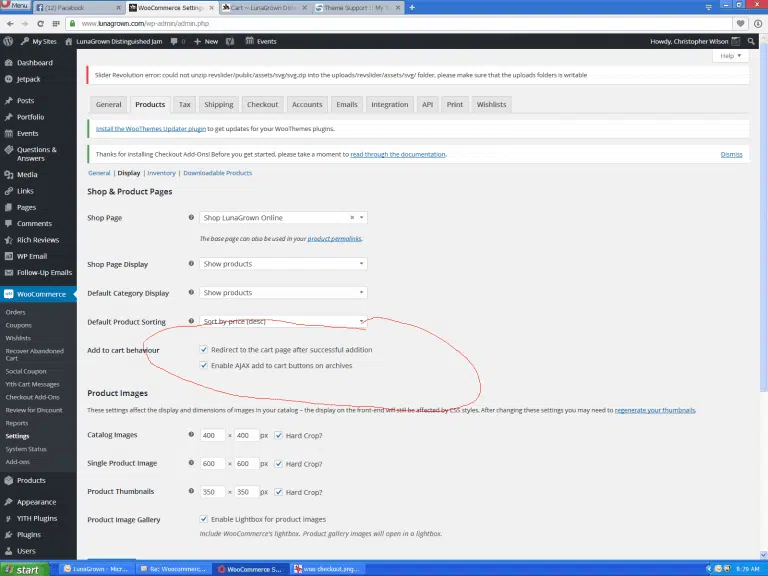Open Questions & Answers in sidebar
768x576 pixels.
click(38, 154)
